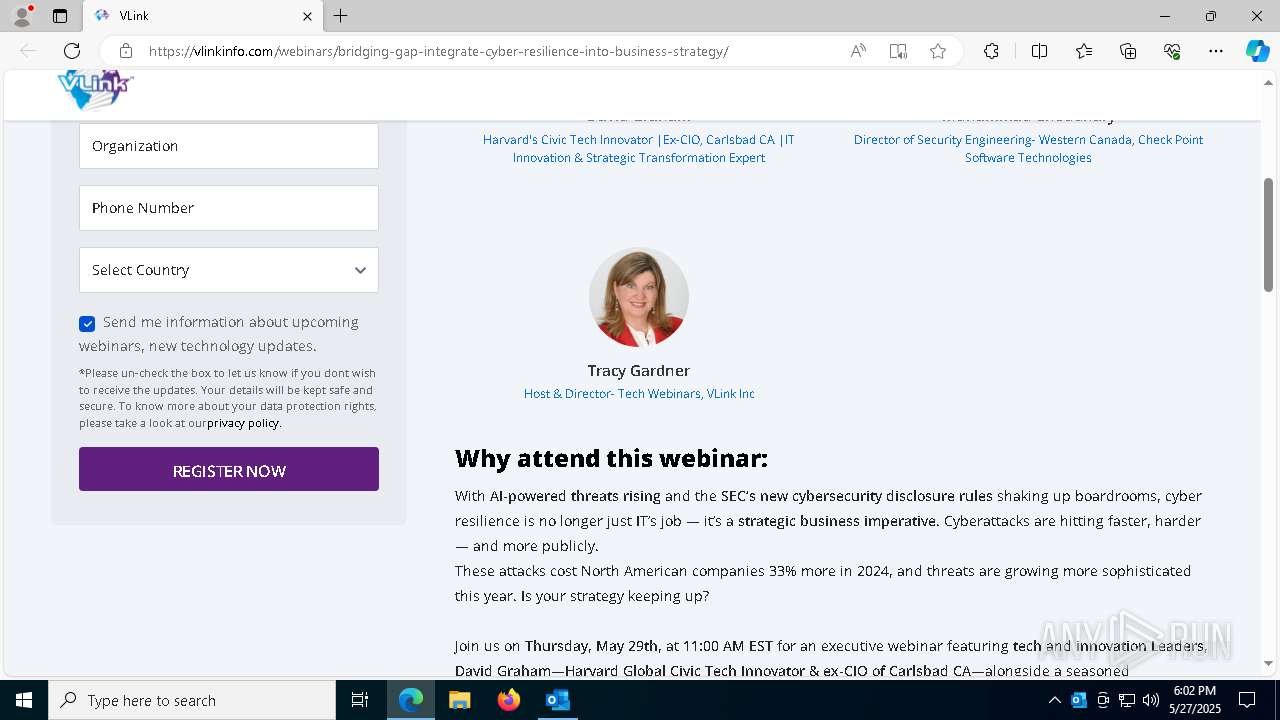Open browser Extensions icon
This screenshot has width=1280, height=720.
click(x=991, y=51)
